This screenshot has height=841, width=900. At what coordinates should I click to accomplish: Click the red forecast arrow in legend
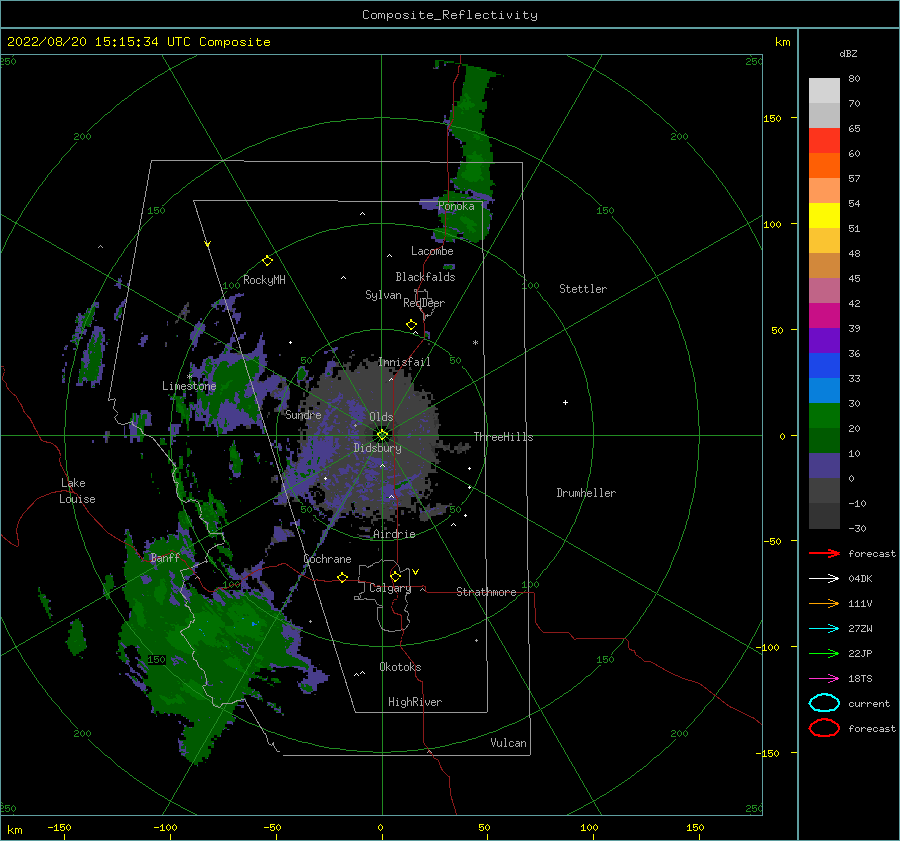[824, 553]
